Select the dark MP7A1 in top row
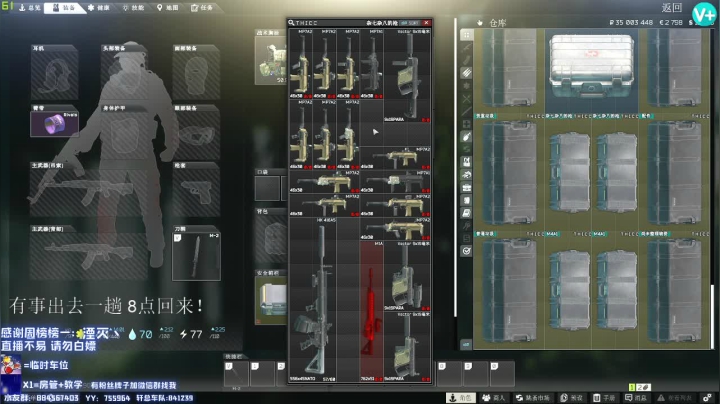This screenshot has width=720, height=404. 371,64
